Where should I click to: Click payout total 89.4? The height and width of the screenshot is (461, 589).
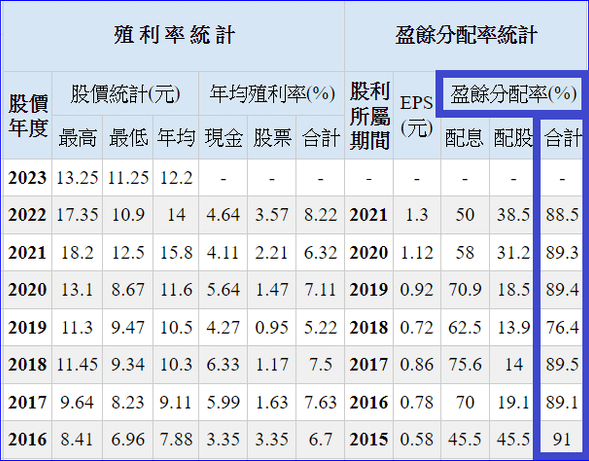point(562,290)
